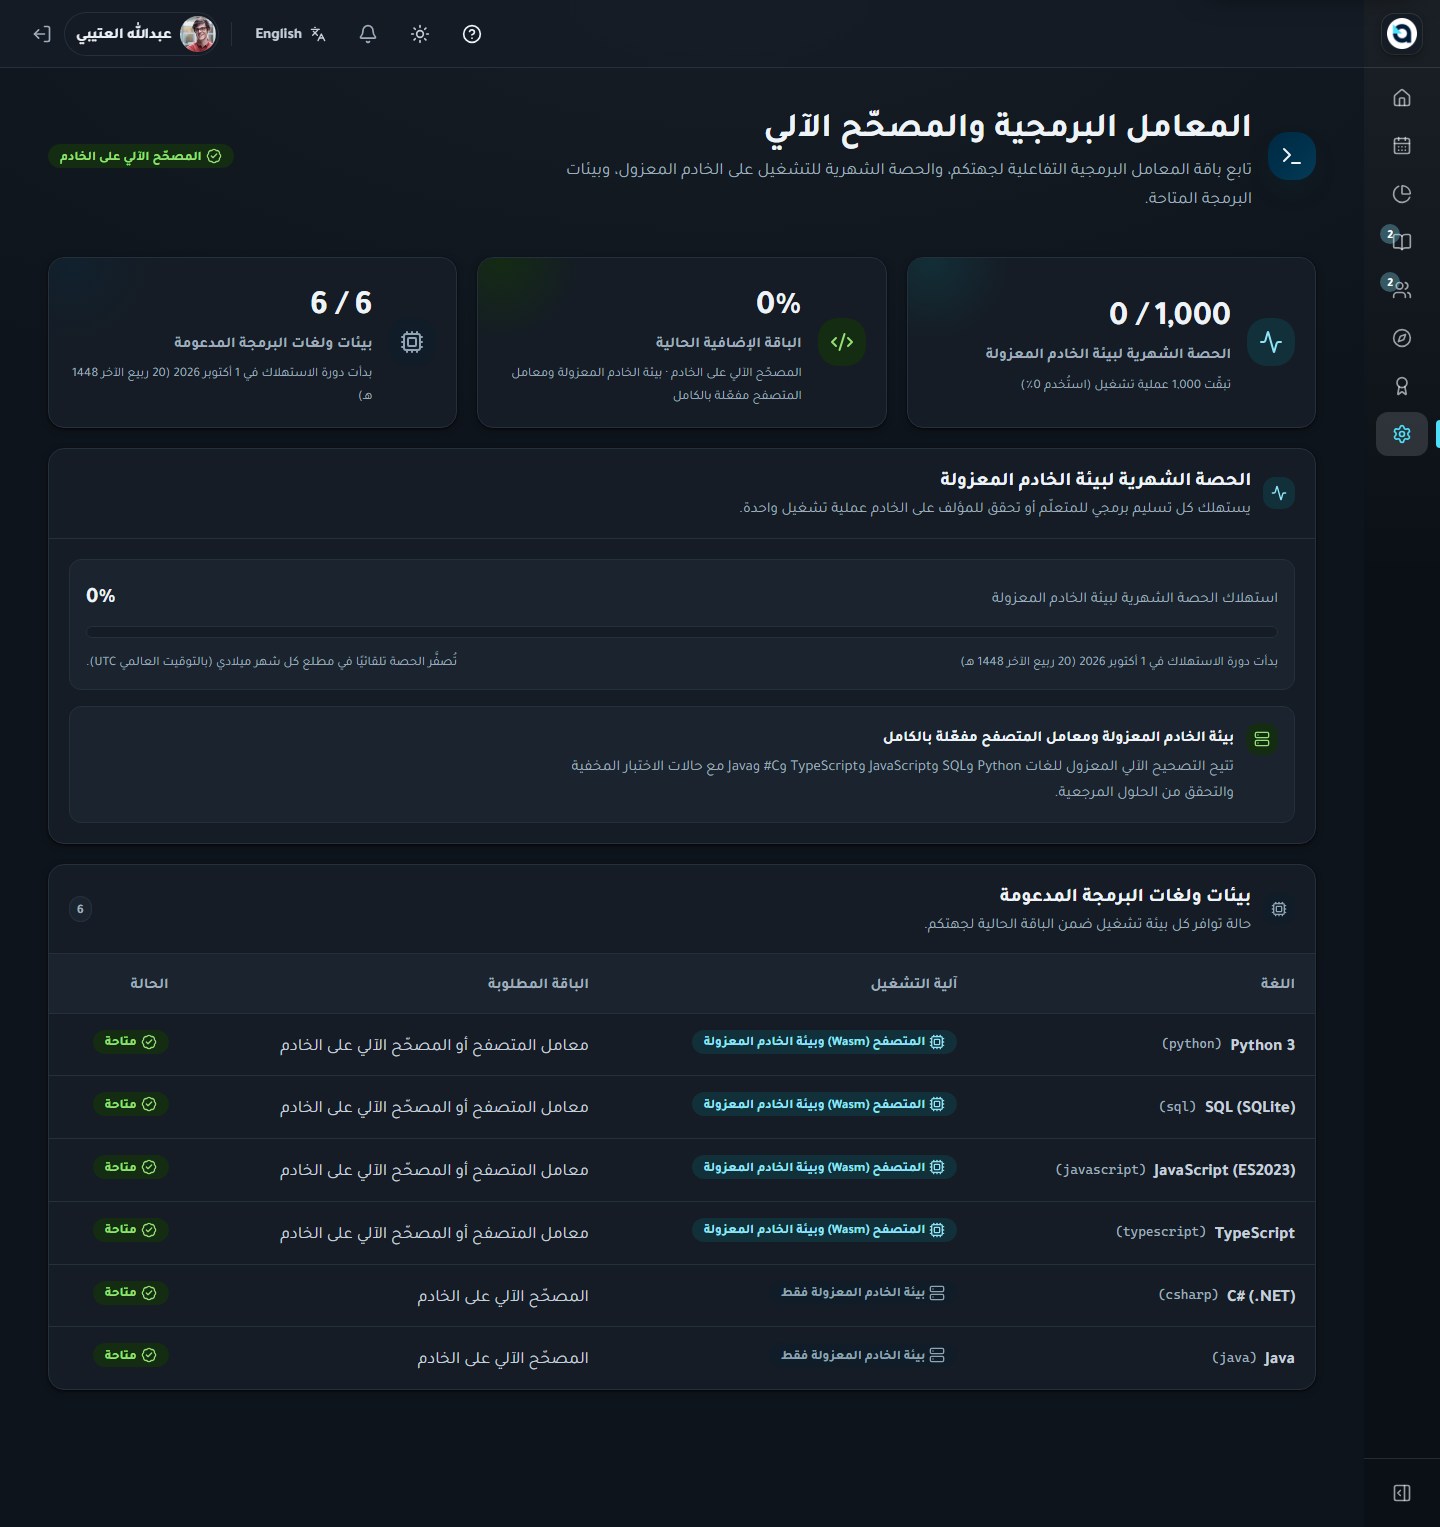Open the home icon in sidebar
The height and width of the screenshot is (1527, 1440).
(1401, 97)
